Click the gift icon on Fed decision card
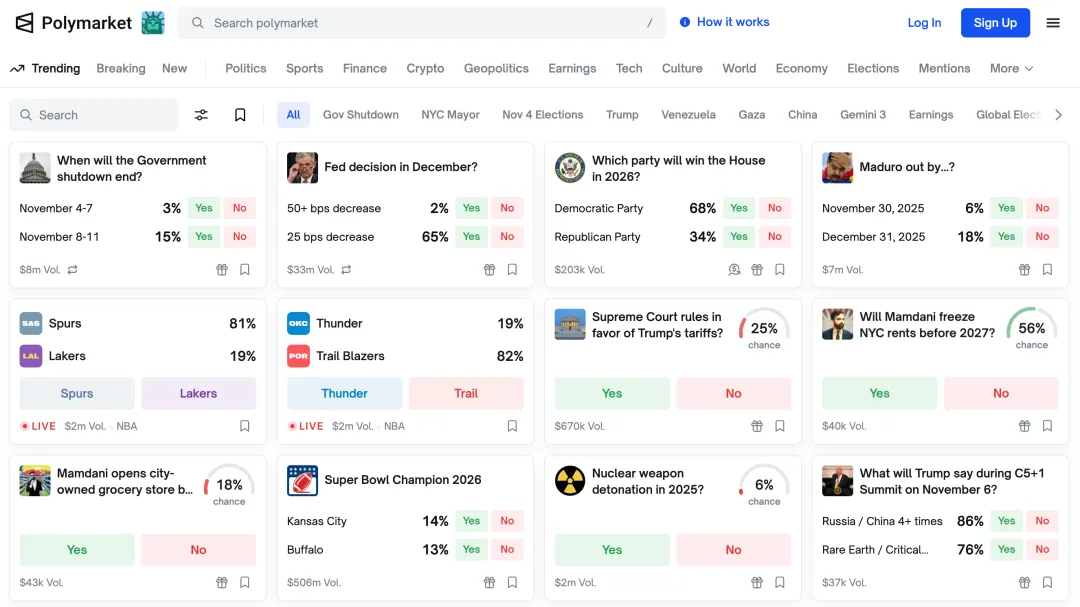This screenshot has width=1080, height=607. pyautogui.click(x=489, y=270)
